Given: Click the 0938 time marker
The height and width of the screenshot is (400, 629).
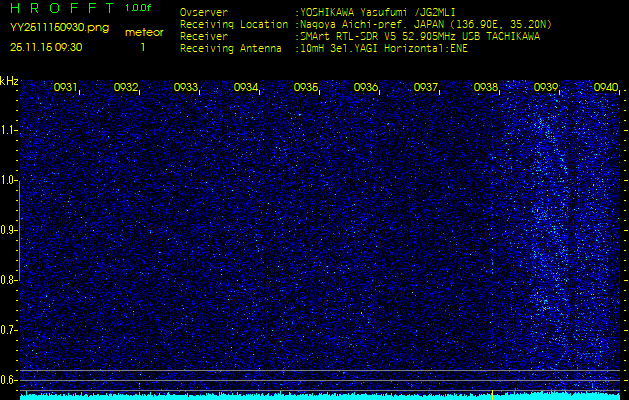Looking at the screenshot, I should tap(486, 87).
